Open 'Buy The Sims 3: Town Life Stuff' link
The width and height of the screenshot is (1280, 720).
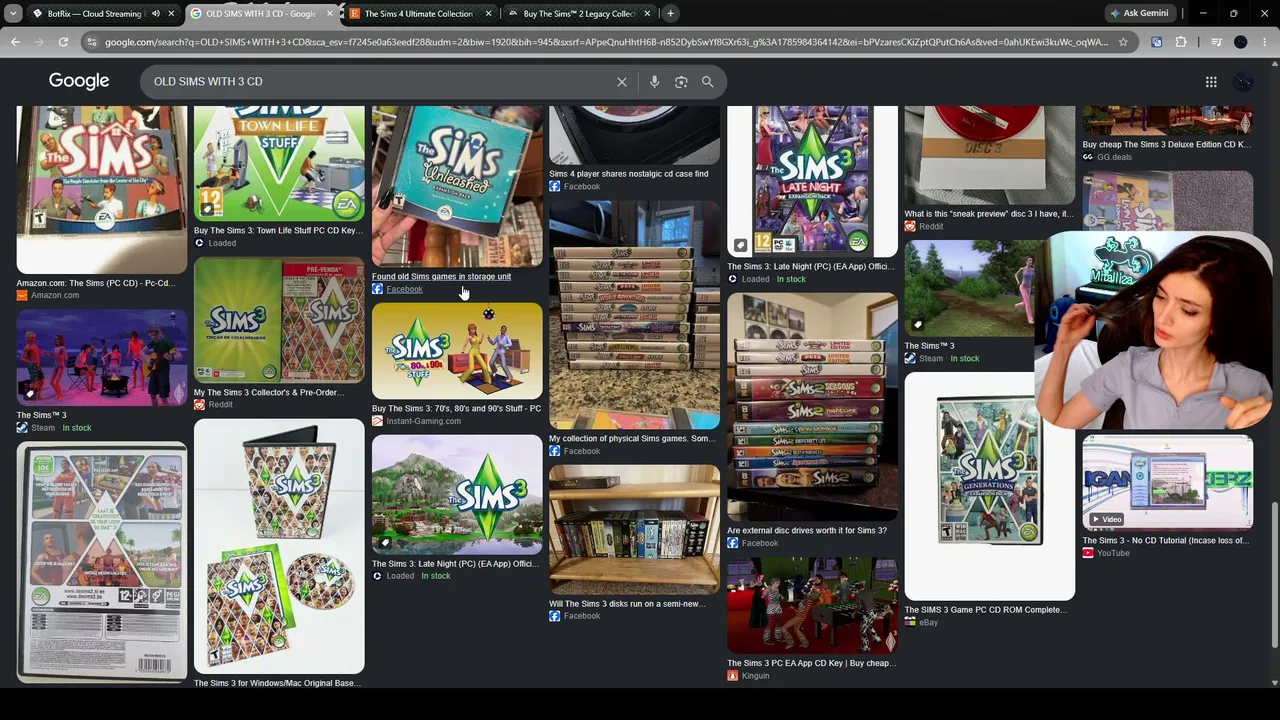click(x=278, y=231)
